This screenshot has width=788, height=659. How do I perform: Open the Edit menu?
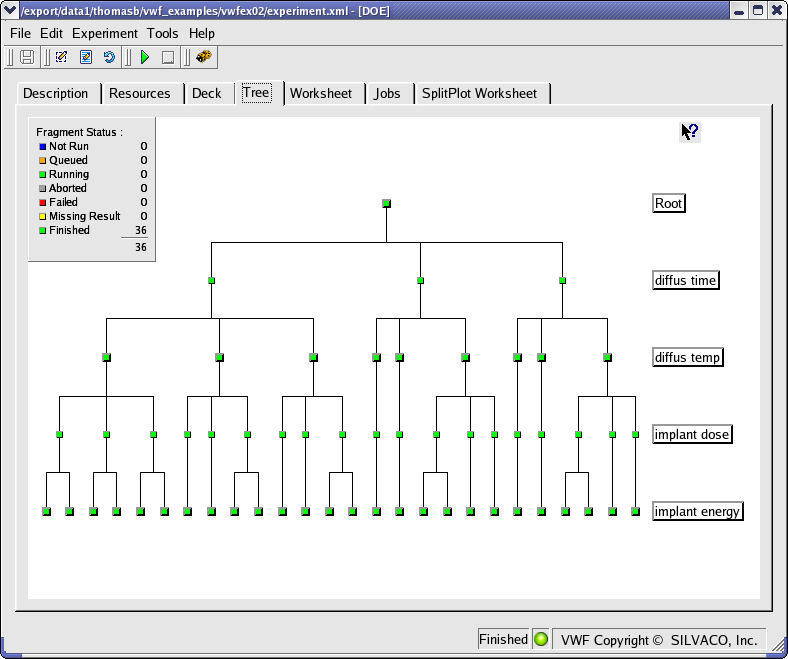coord(51,33)
